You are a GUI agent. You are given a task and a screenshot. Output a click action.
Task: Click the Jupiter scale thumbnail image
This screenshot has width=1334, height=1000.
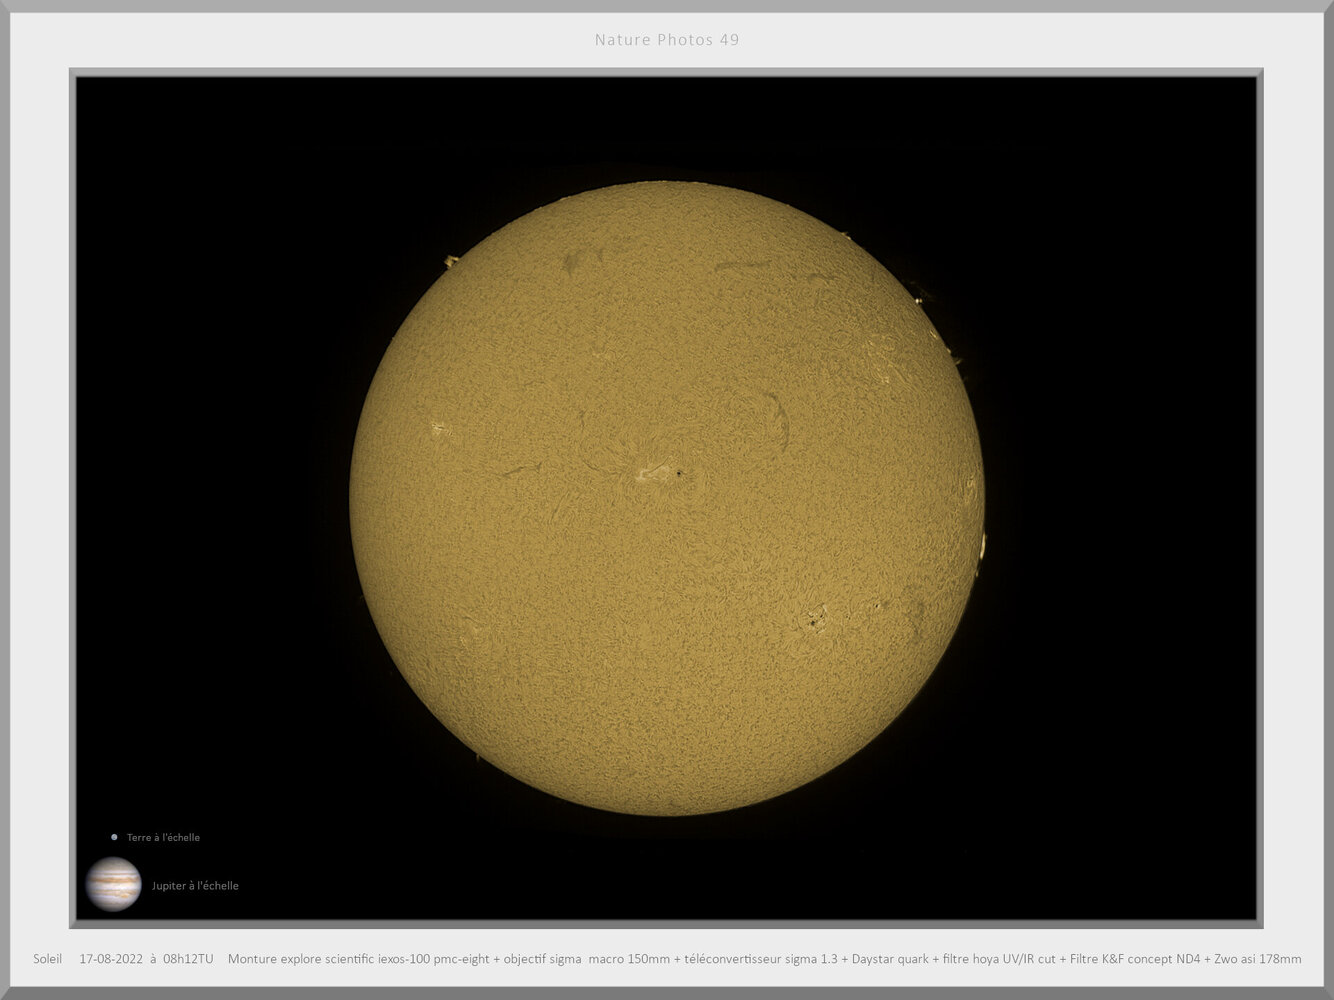[x=114, y=884]
